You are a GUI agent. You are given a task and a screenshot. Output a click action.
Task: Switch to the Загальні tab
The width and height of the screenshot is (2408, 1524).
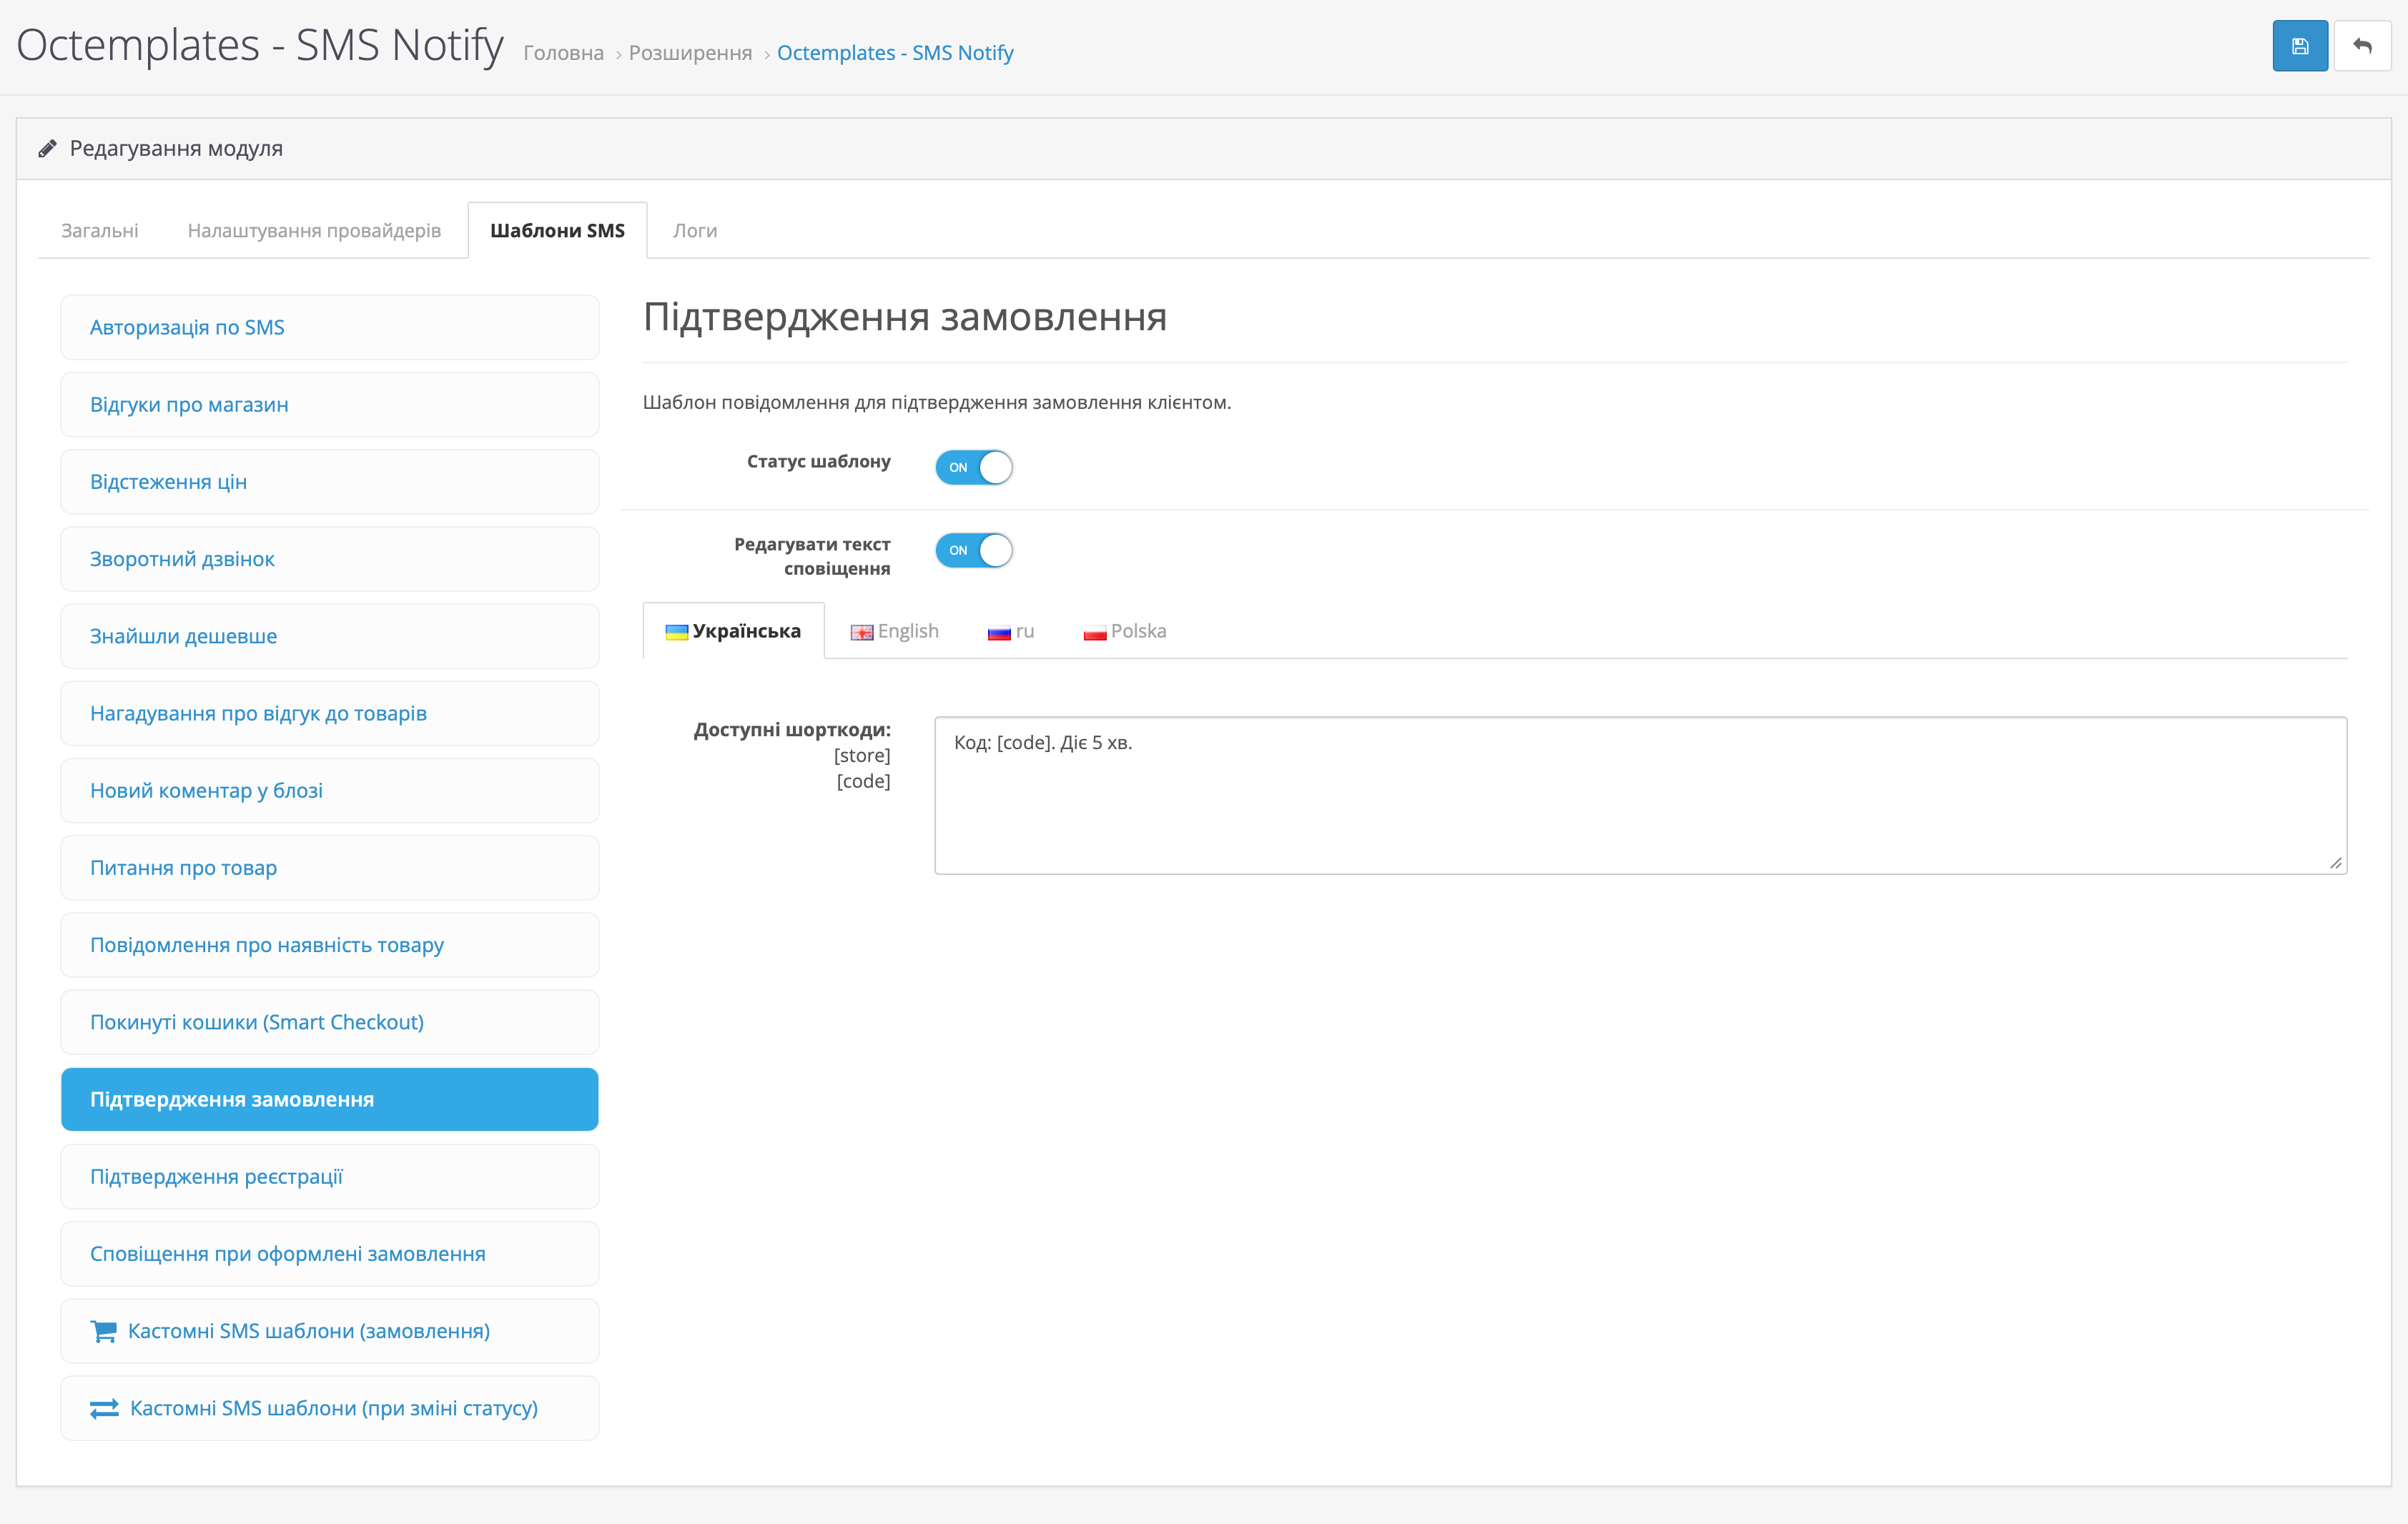pos(100,231)
